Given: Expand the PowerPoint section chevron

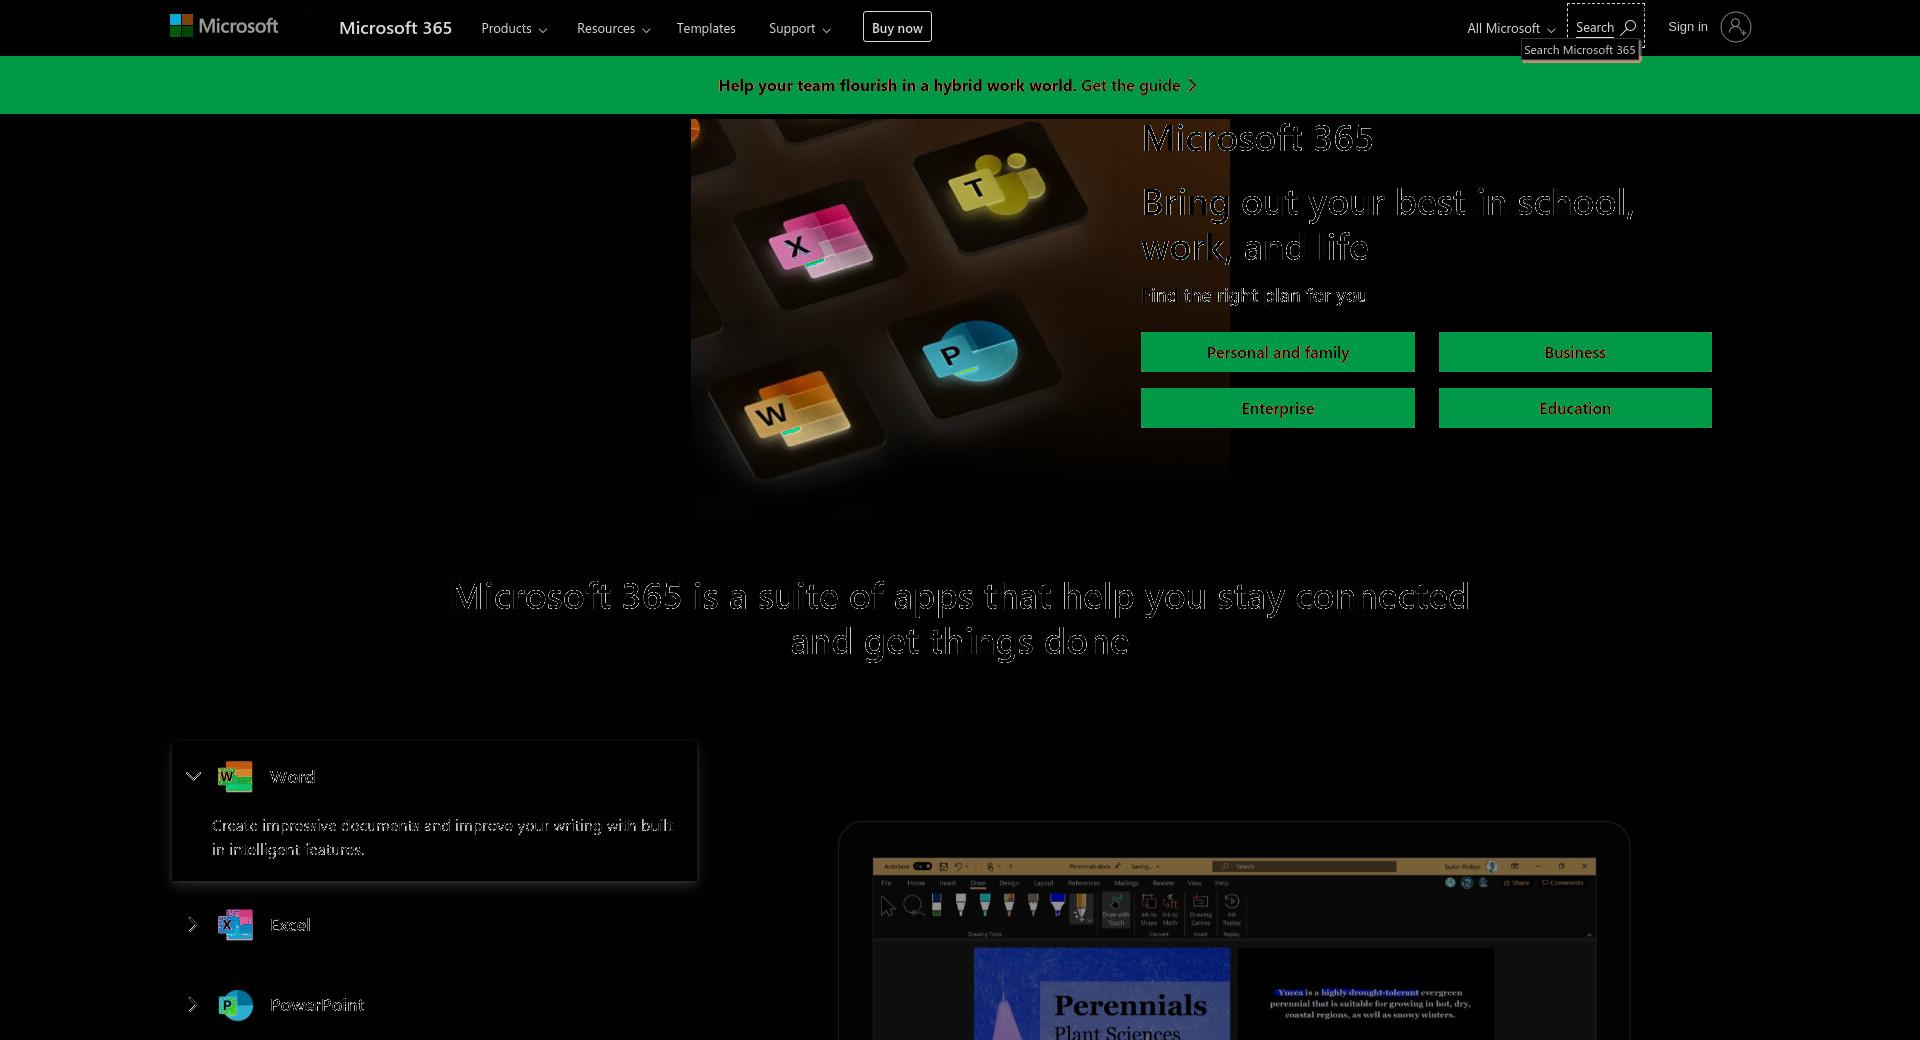Looking at the screenshot, I should coord(192,1005).
